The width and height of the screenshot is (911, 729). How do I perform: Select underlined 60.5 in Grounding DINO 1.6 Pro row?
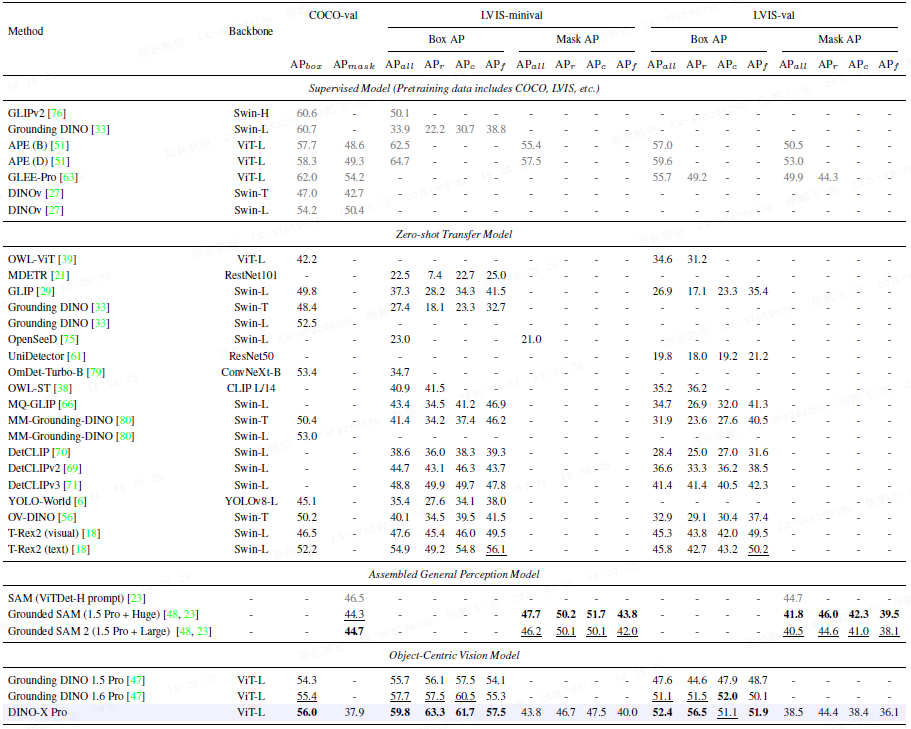(x=465, y=696)
